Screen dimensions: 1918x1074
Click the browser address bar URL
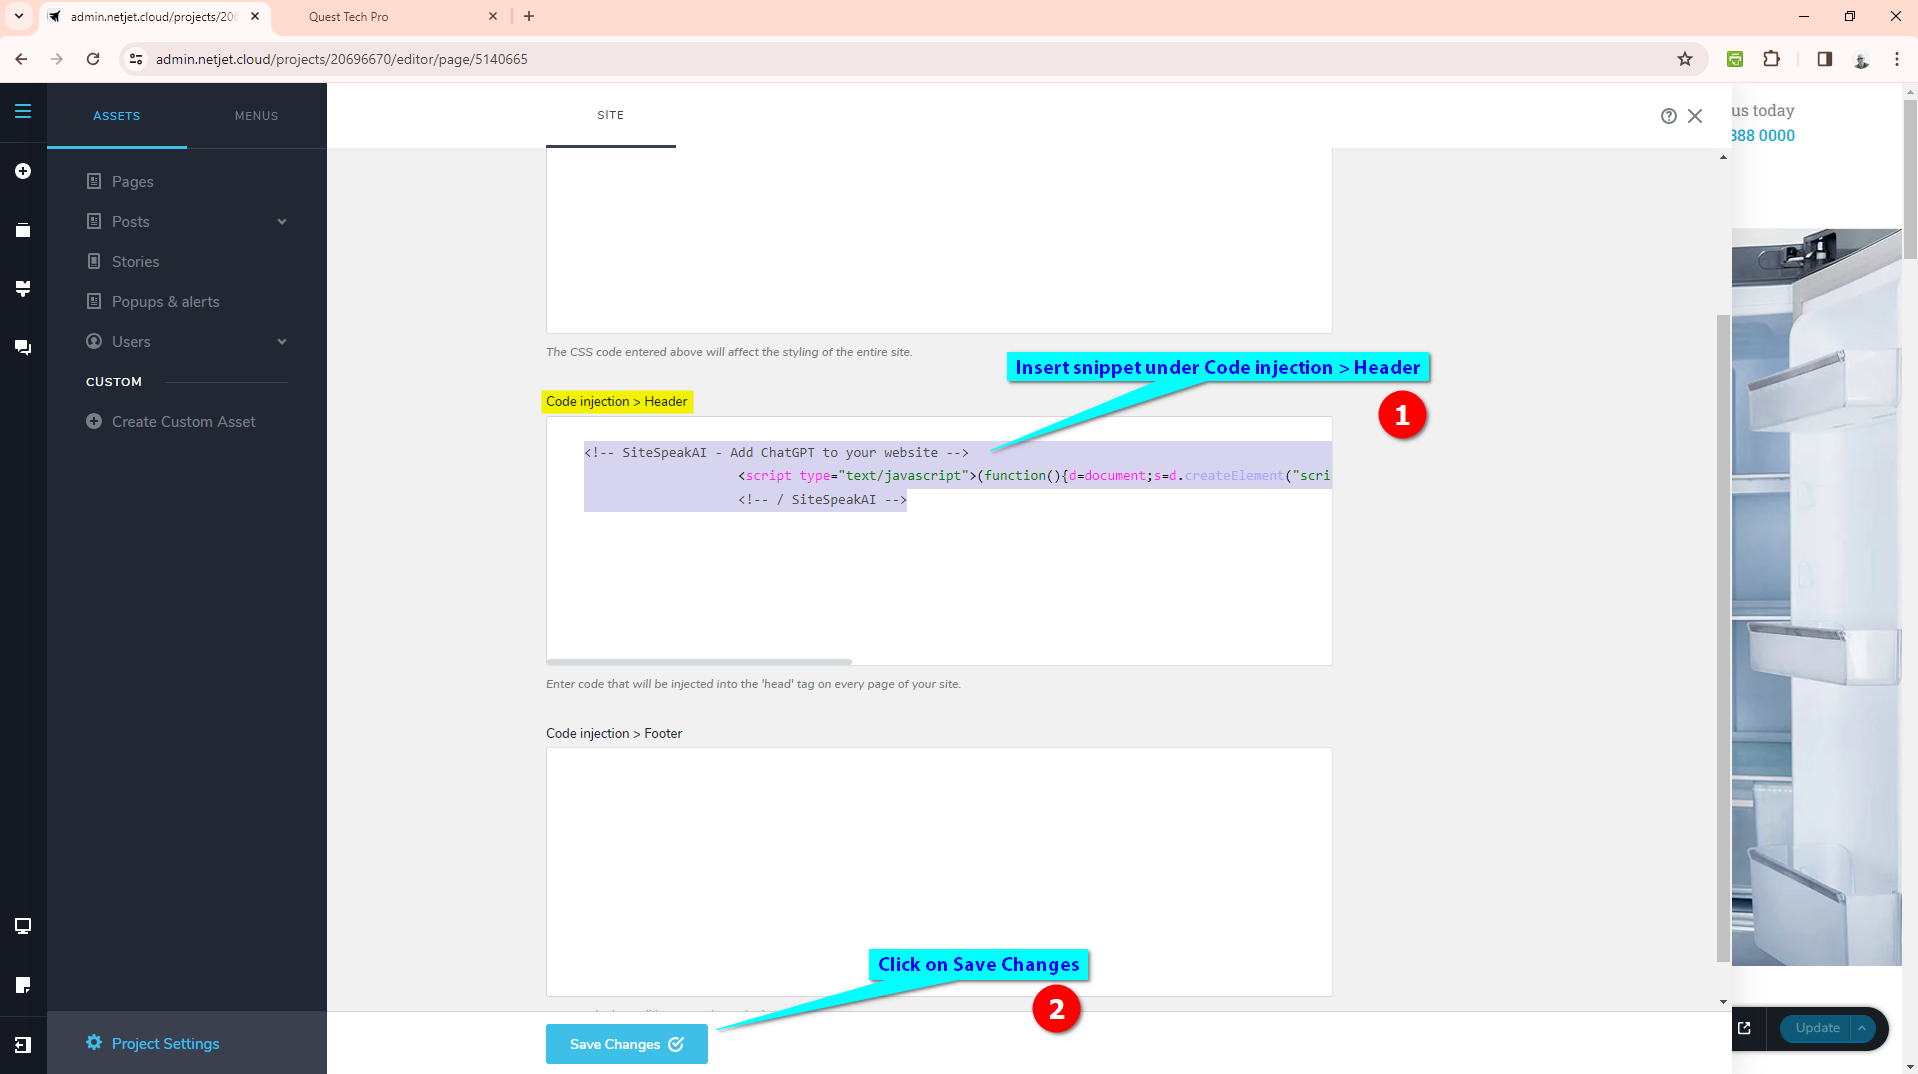342,59
